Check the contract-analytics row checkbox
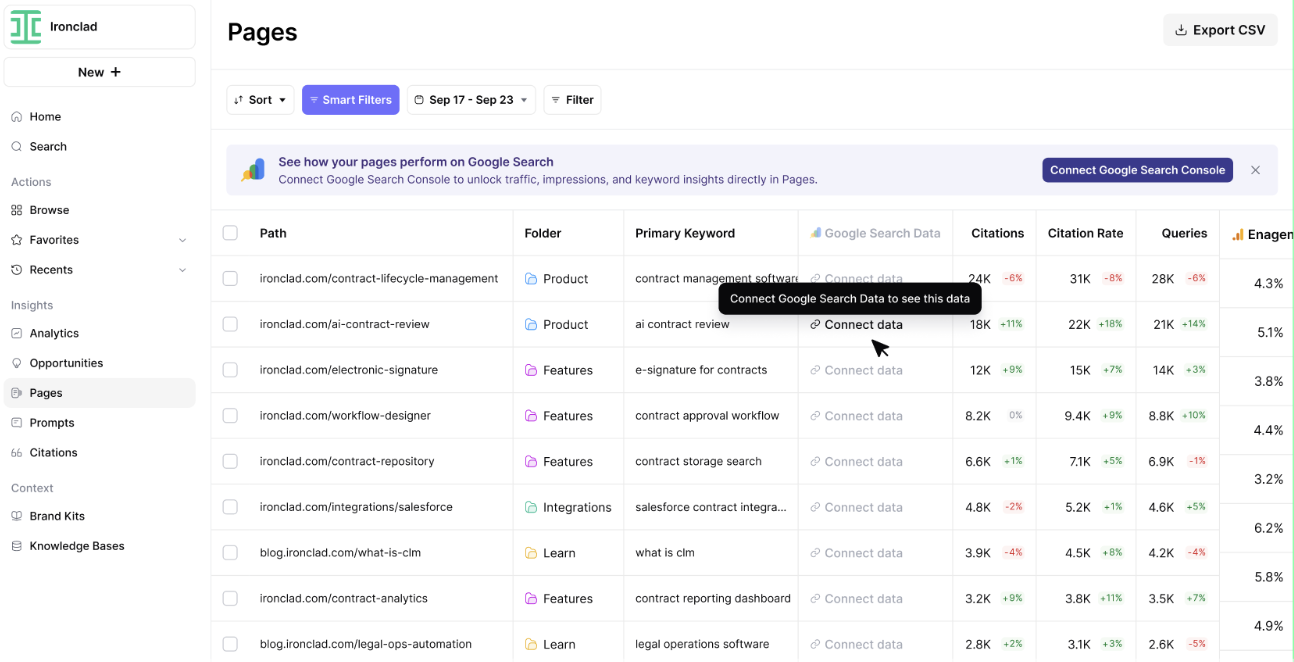 (230, 599)
